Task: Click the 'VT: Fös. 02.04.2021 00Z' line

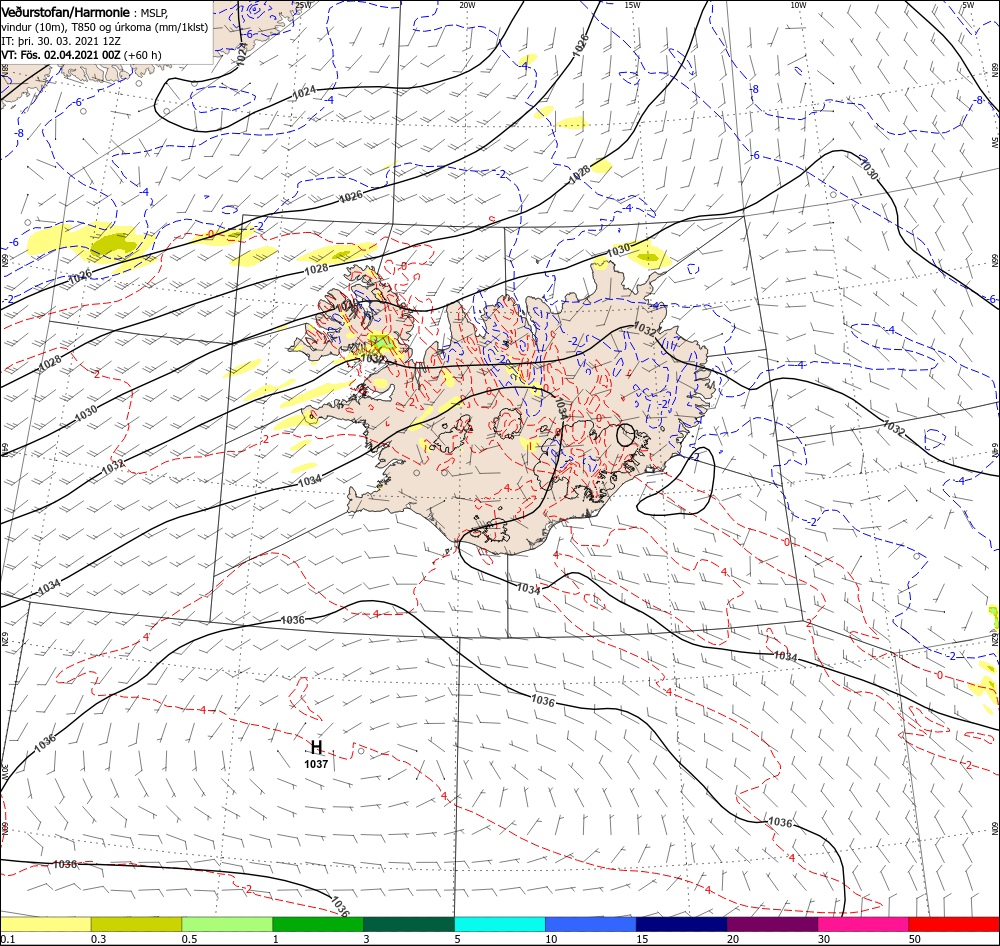Action: click(x=61, y=55)
